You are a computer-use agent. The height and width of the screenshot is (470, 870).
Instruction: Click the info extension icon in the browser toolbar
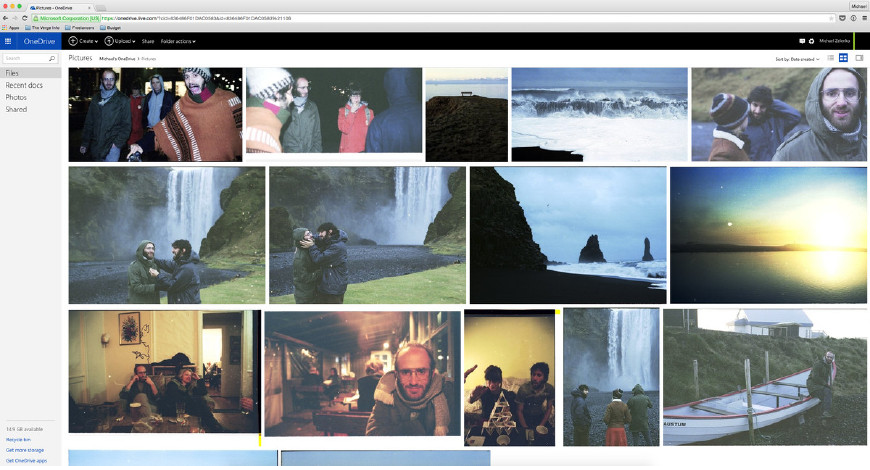coord(853,18)
